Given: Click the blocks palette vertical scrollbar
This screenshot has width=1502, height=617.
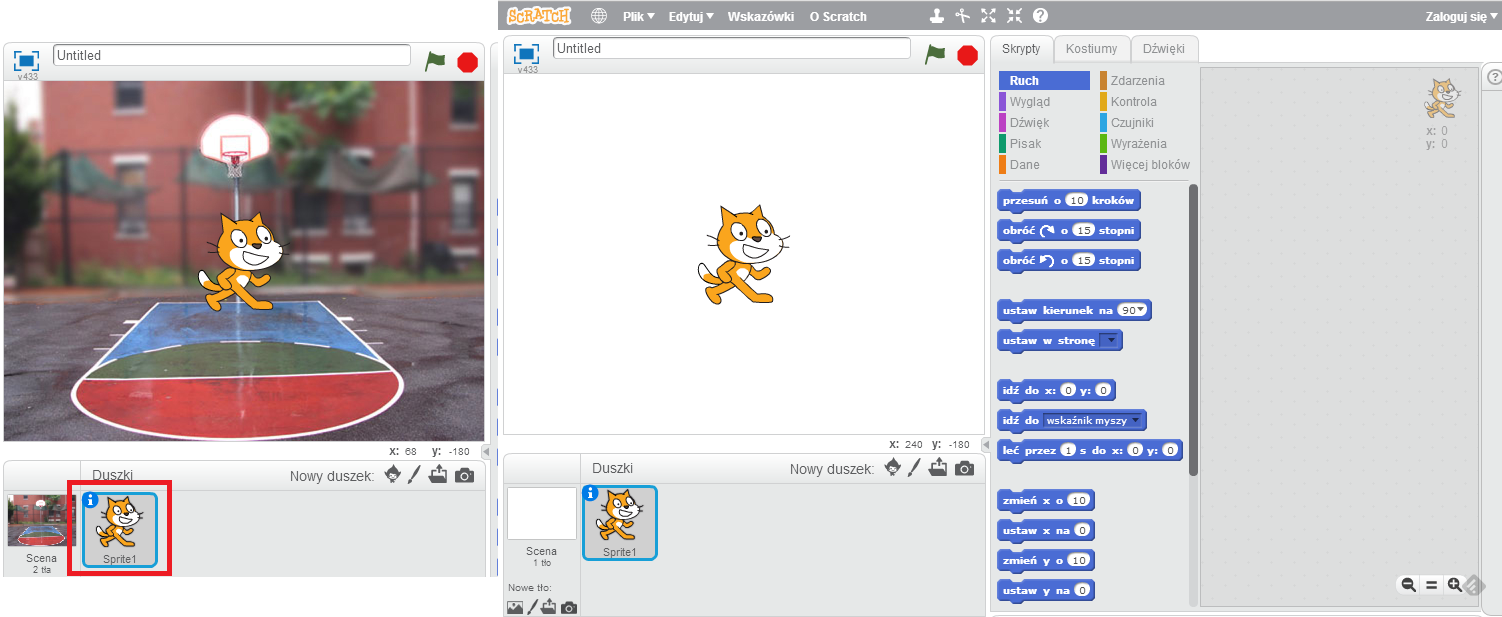Looking at the screenshot, I should pos(1192,330).
